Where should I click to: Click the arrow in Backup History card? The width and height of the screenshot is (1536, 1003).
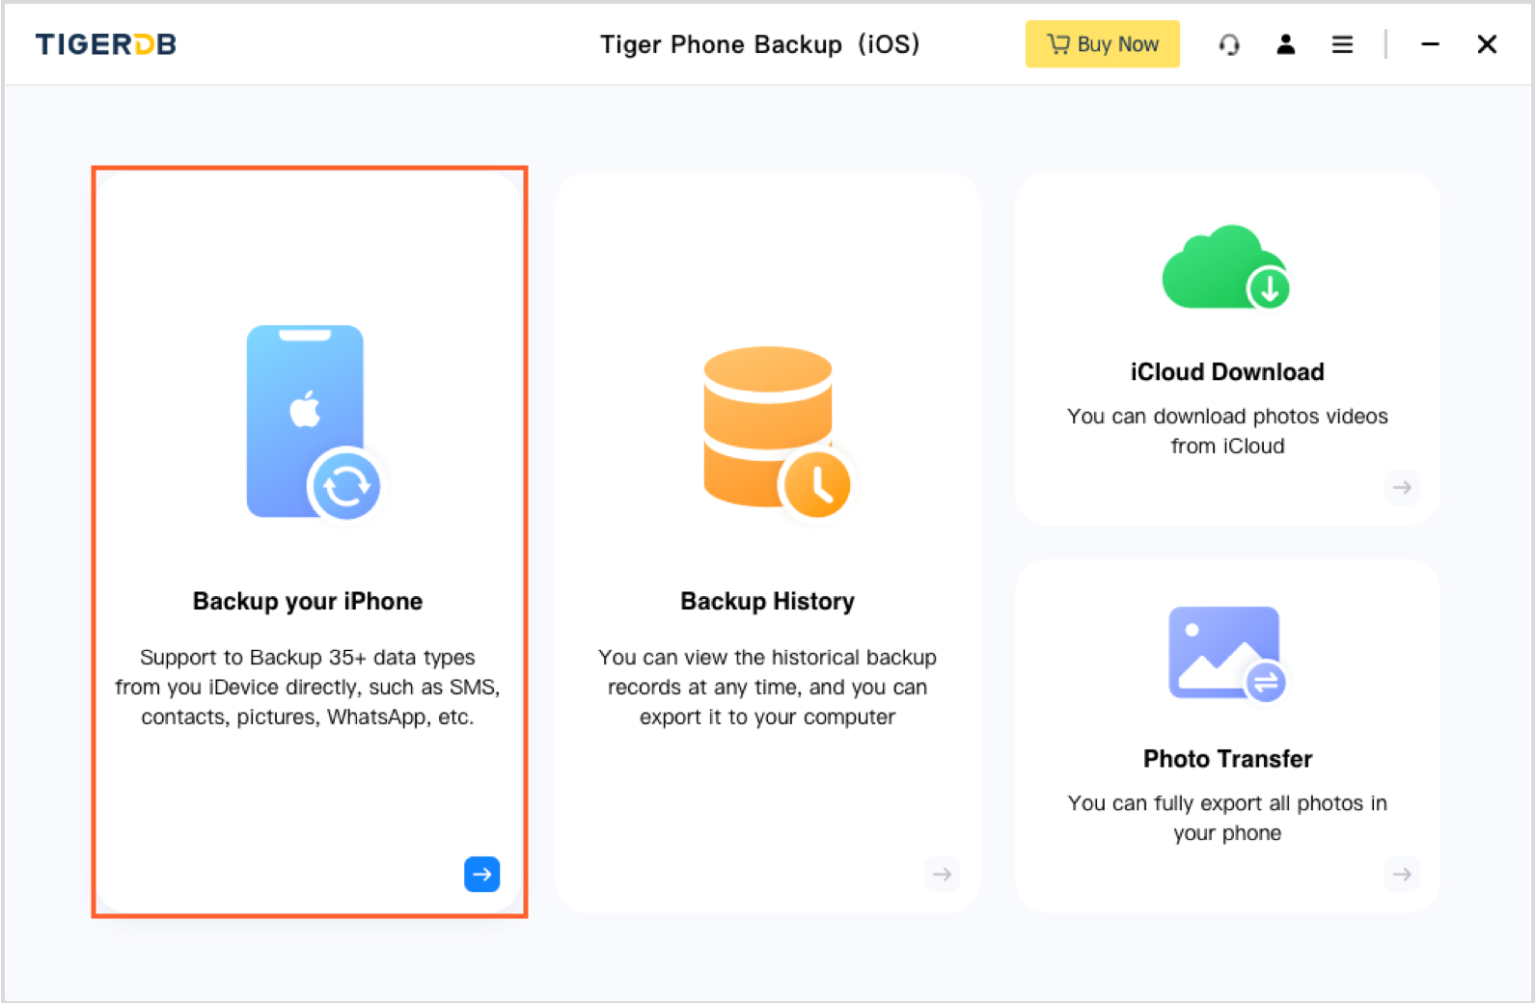pyautogui.click(x=942, y=874)
